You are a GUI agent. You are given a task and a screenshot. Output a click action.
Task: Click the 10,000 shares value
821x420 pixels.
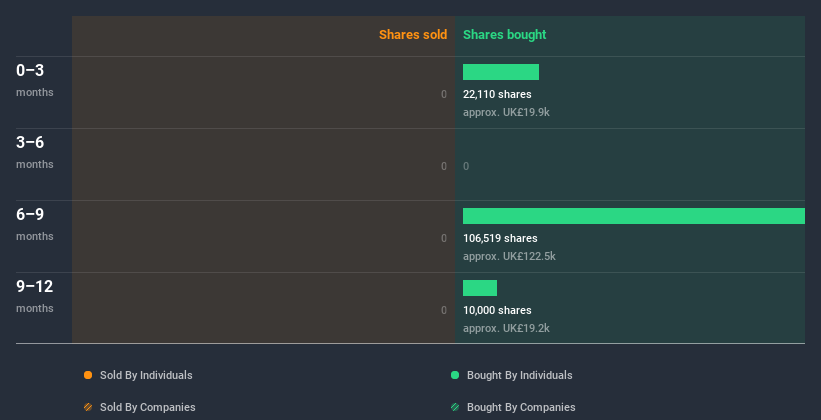click(x=497, y=310)
